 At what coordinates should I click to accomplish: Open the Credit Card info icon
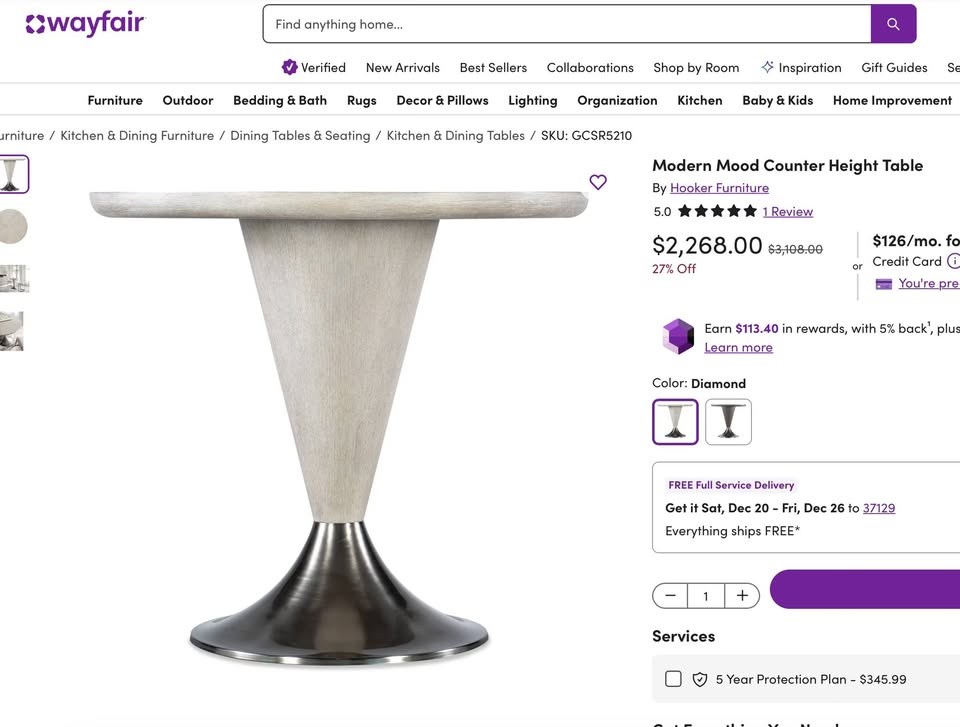click(x=953, y=261)
